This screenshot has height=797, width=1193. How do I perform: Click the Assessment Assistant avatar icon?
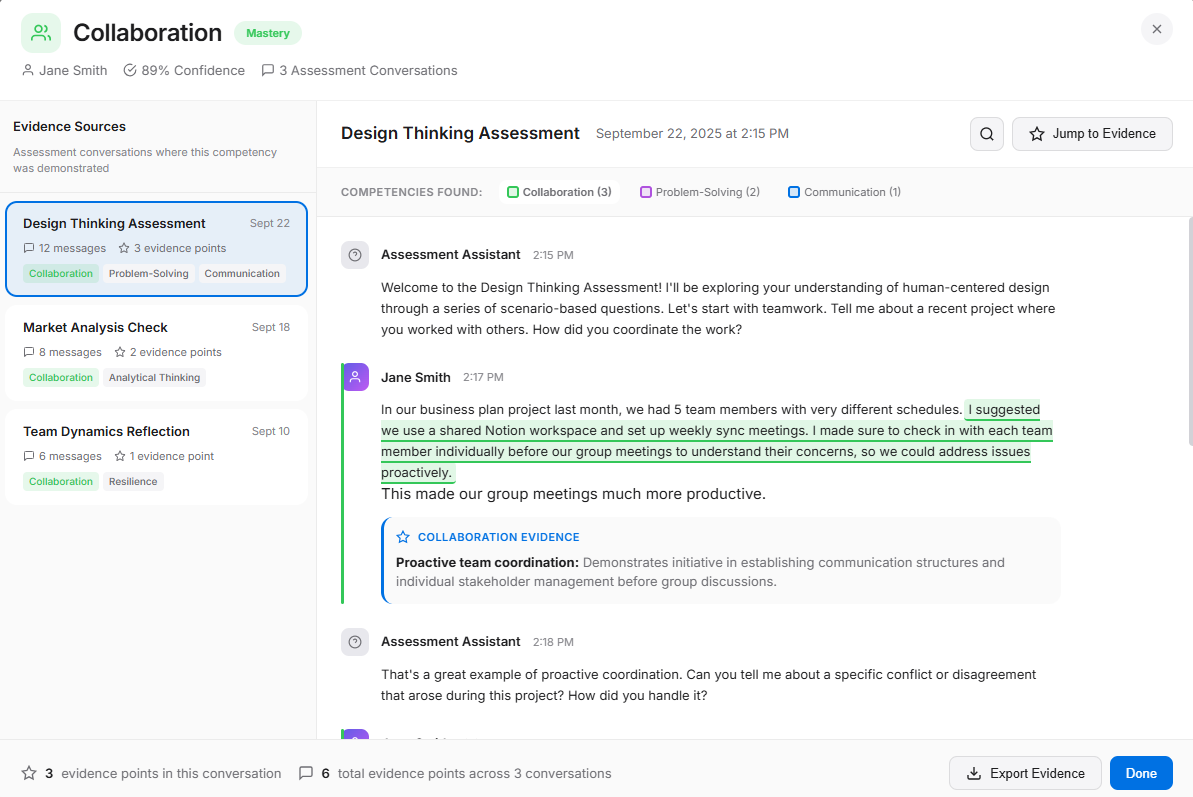(x=355, y=255)
